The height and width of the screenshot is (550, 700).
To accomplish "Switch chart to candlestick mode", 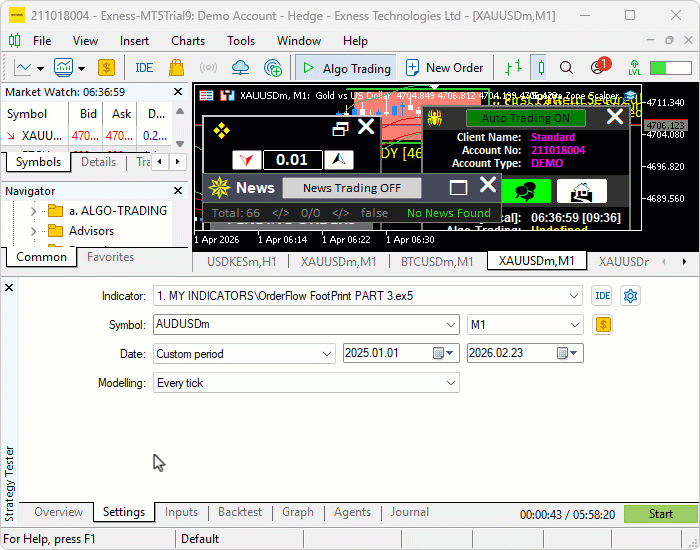I will (x=541, y=68).
